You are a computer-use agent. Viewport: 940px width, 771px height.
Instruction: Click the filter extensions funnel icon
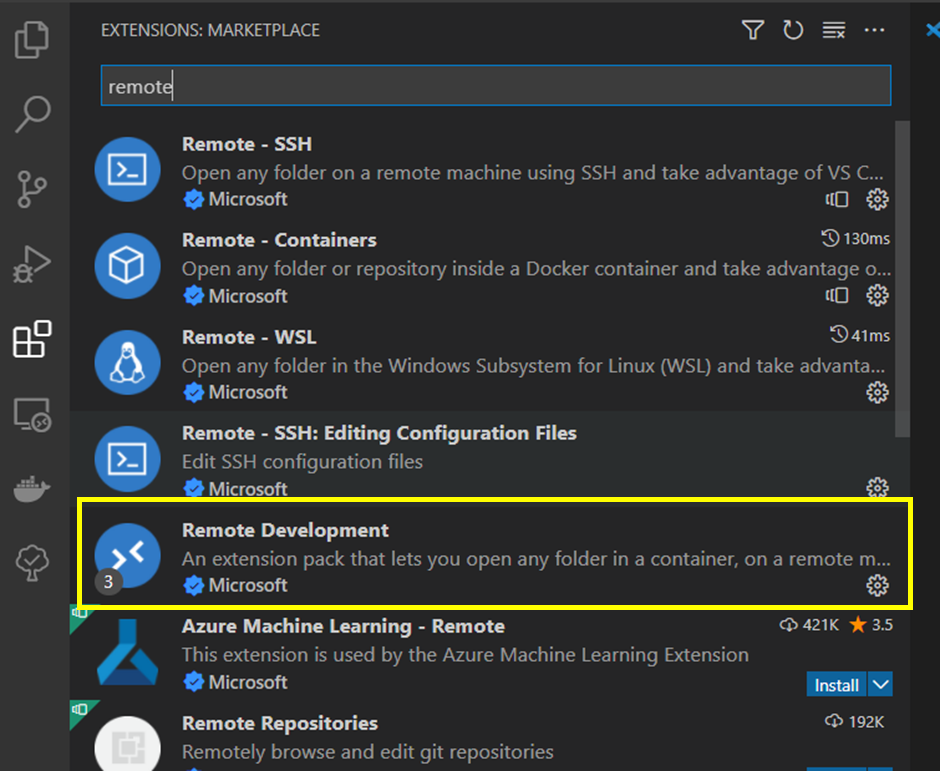click(752, 30)
